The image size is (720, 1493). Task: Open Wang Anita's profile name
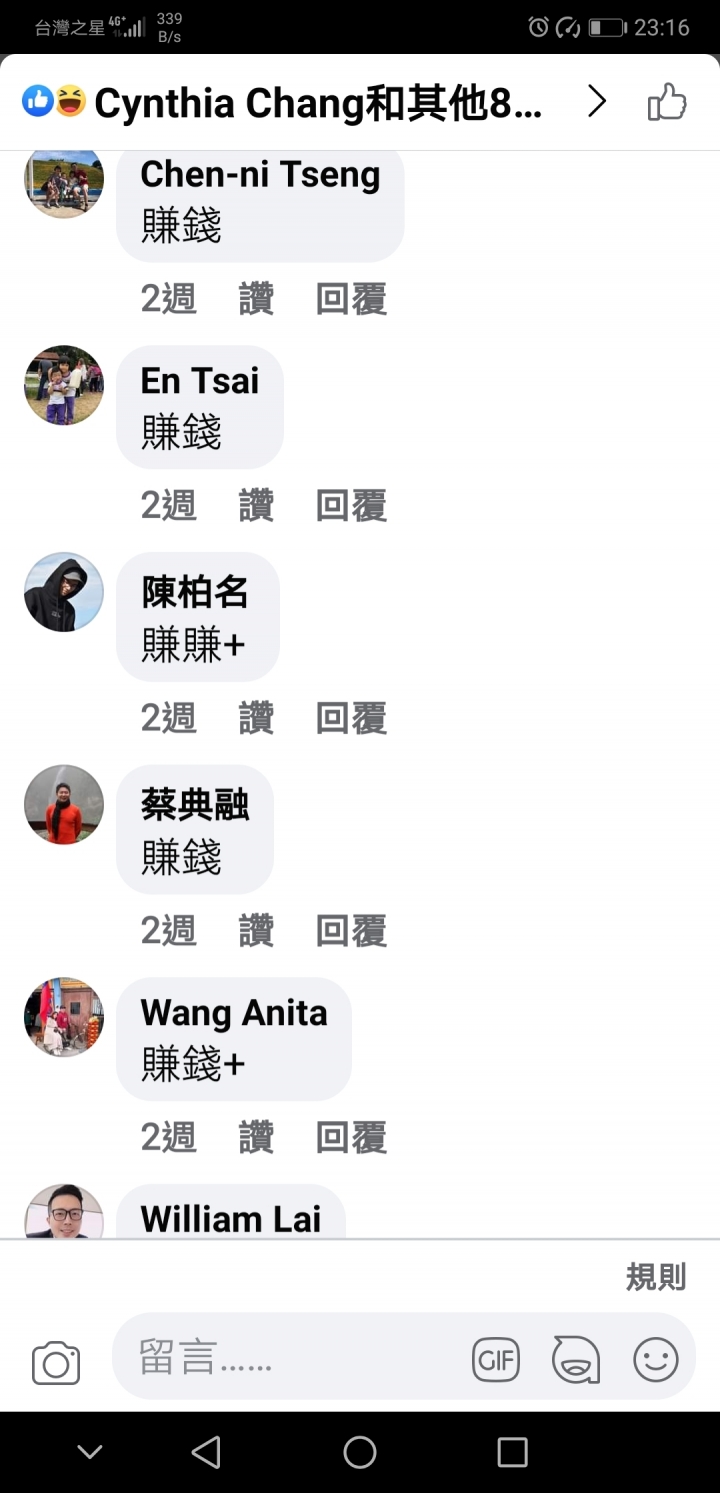point(234,1012)
